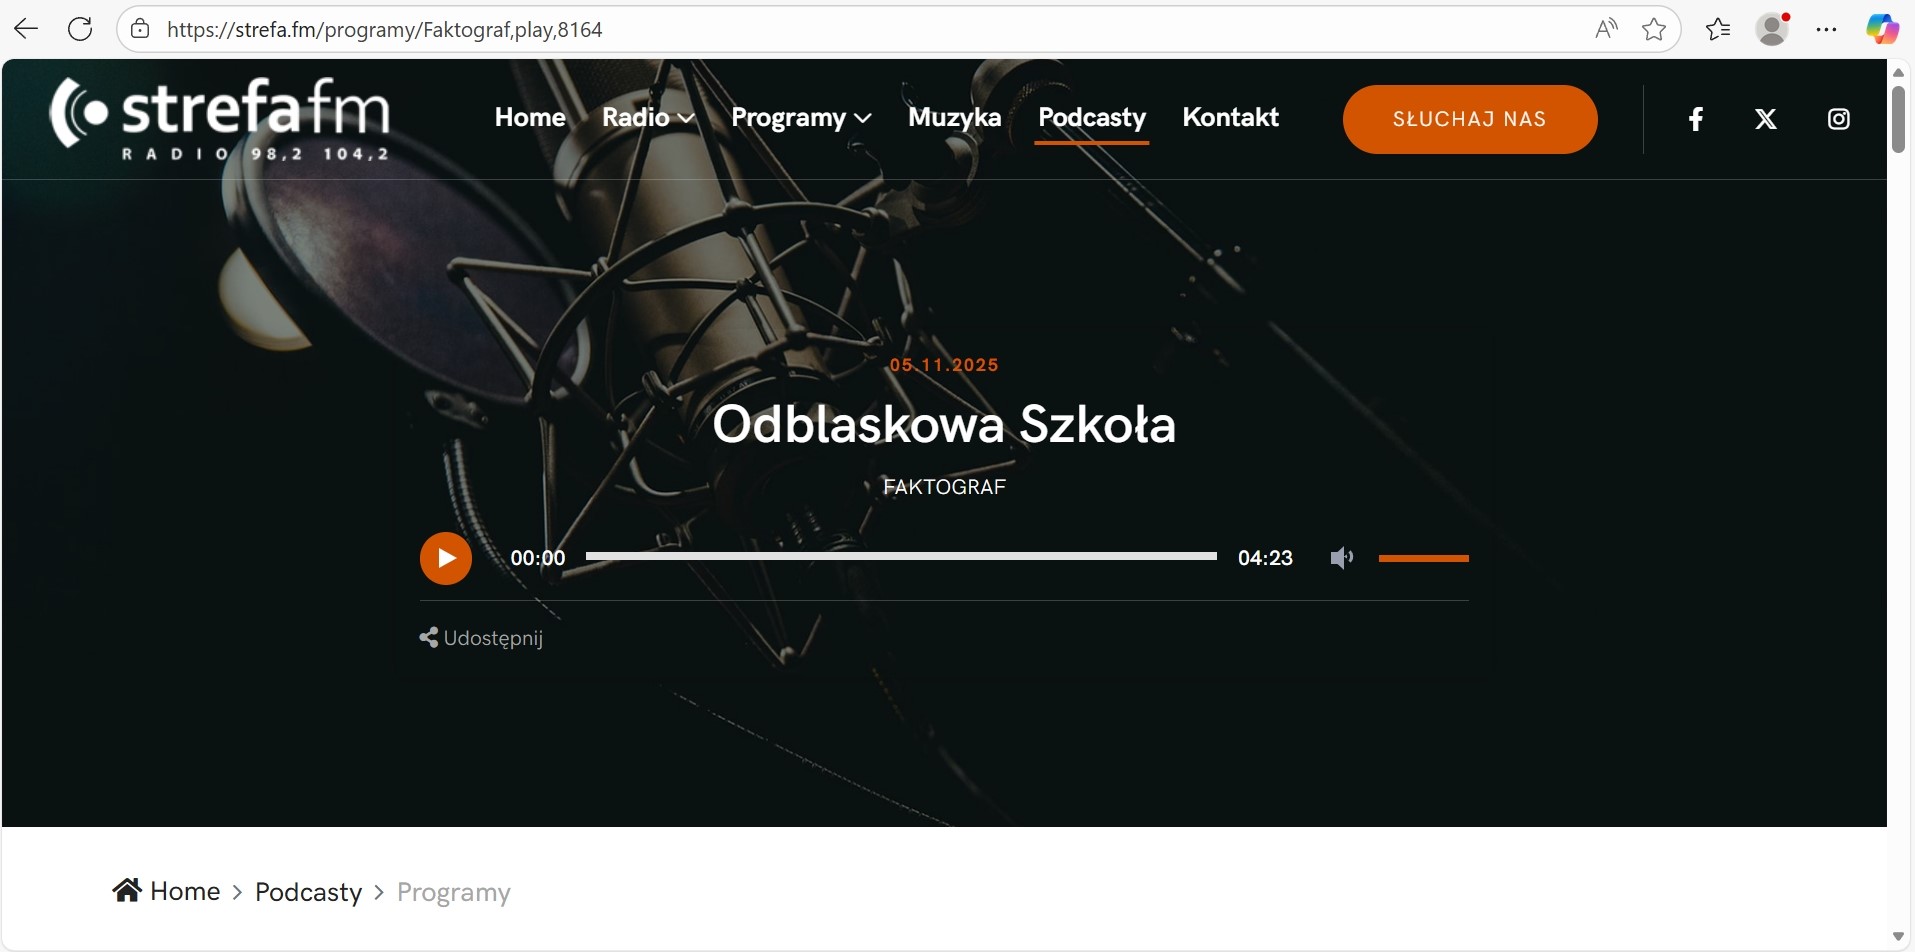
Task: Mute audio with the speaker icon
Action: (x=1341, y=558)
